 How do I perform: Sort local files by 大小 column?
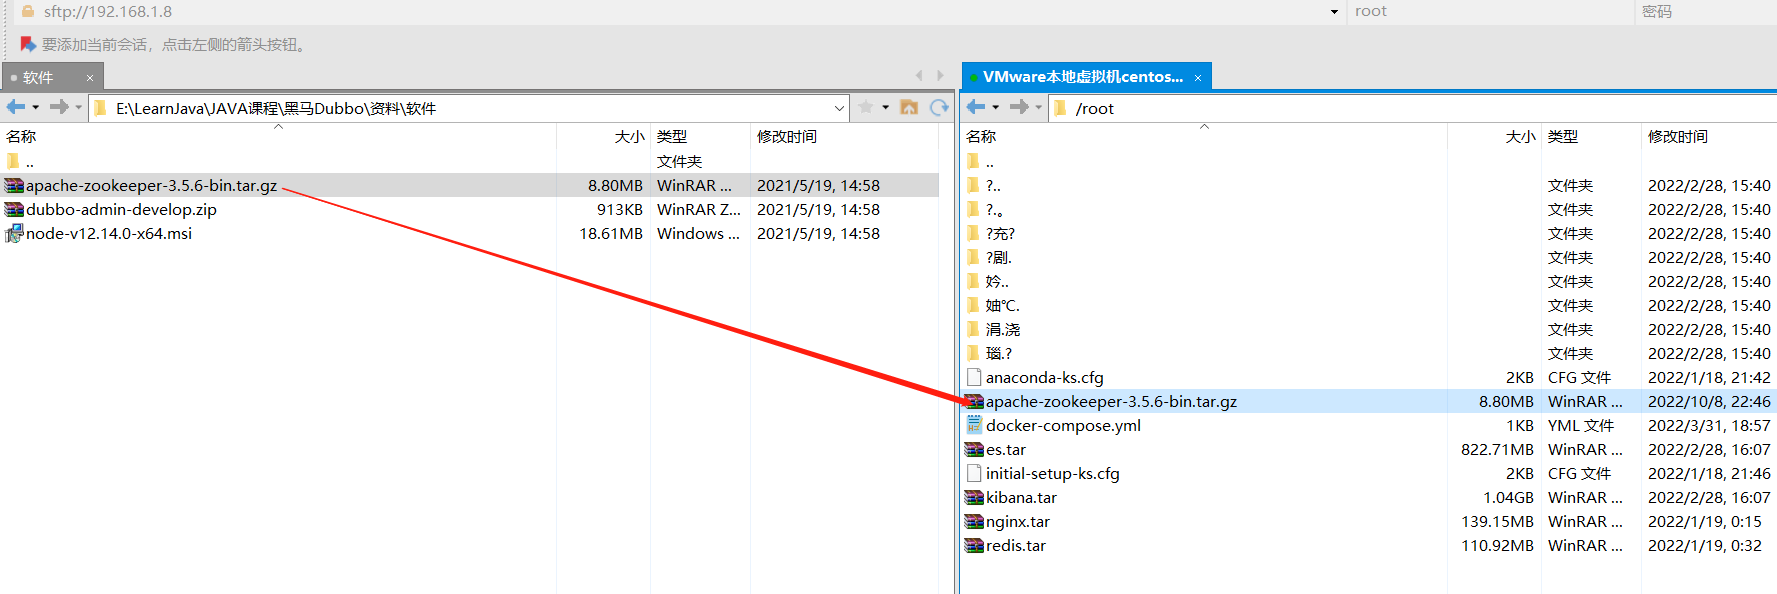click(629, 136)
